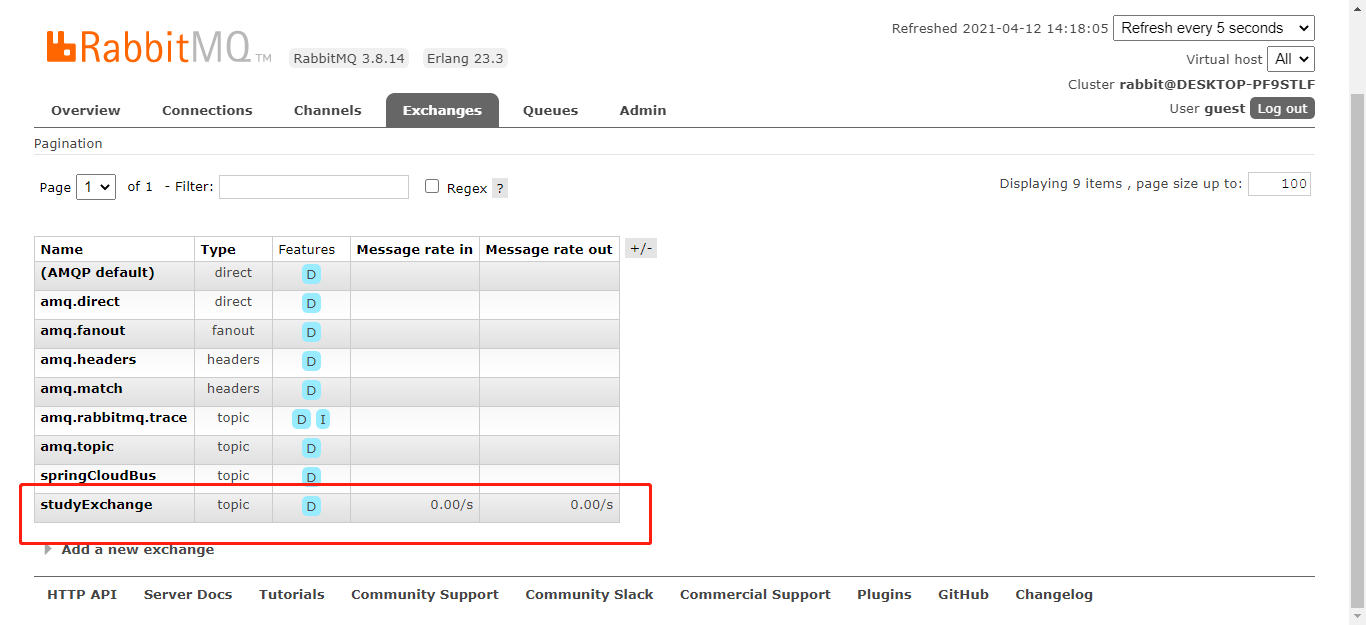Sort by Message rate in header
Image resolution: width=1366 pixels, height=625 pixels.
[415, 249]
